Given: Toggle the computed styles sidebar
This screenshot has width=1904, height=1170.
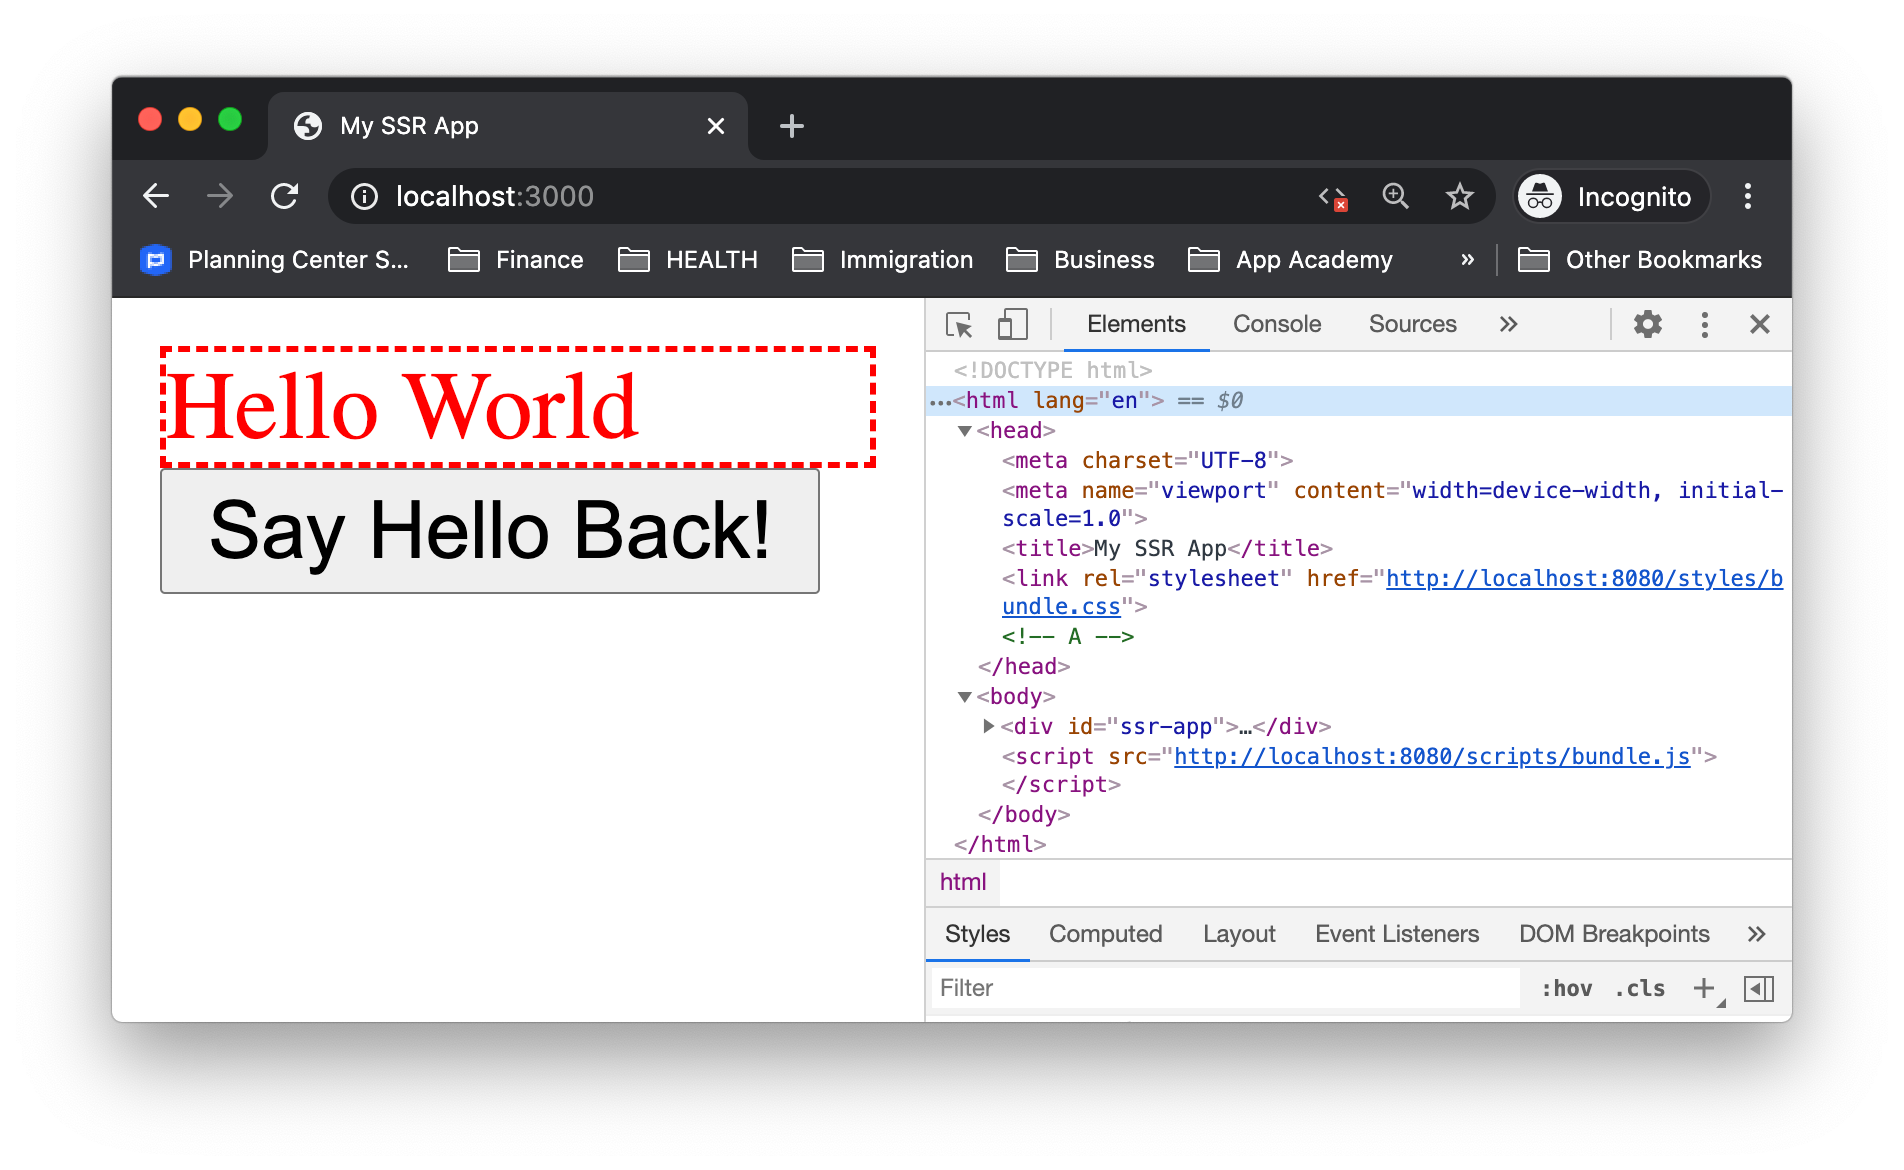Looking at the screenshot, I should [1759, 989].
